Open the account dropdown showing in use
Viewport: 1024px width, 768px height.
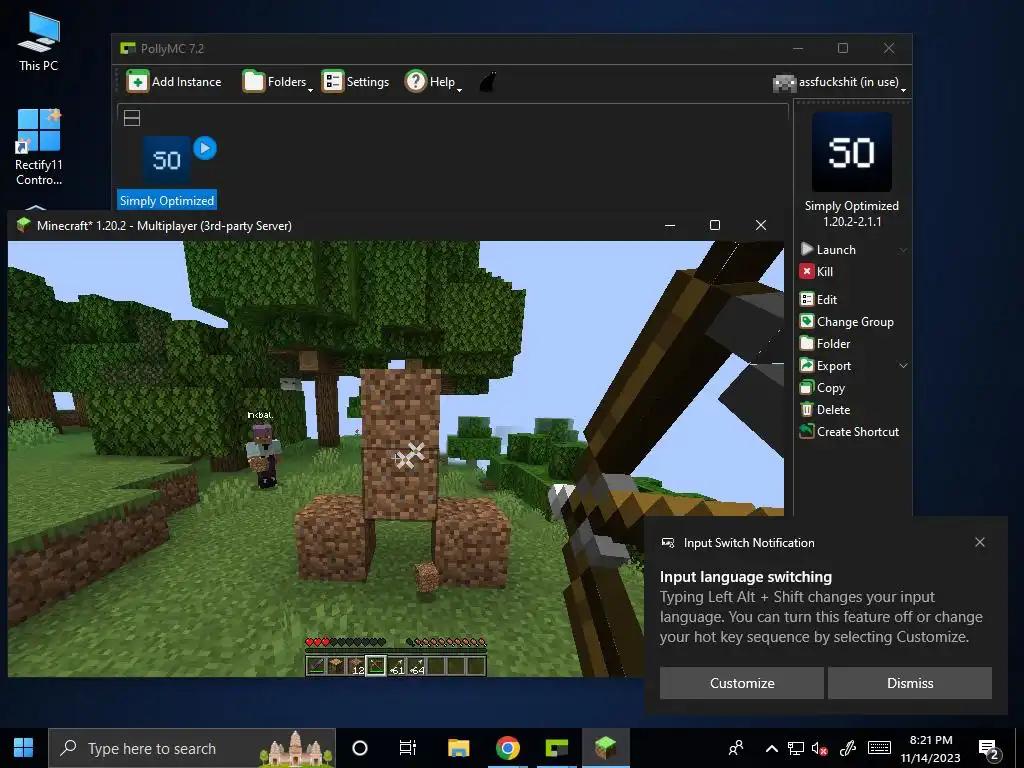coord(840,82)
